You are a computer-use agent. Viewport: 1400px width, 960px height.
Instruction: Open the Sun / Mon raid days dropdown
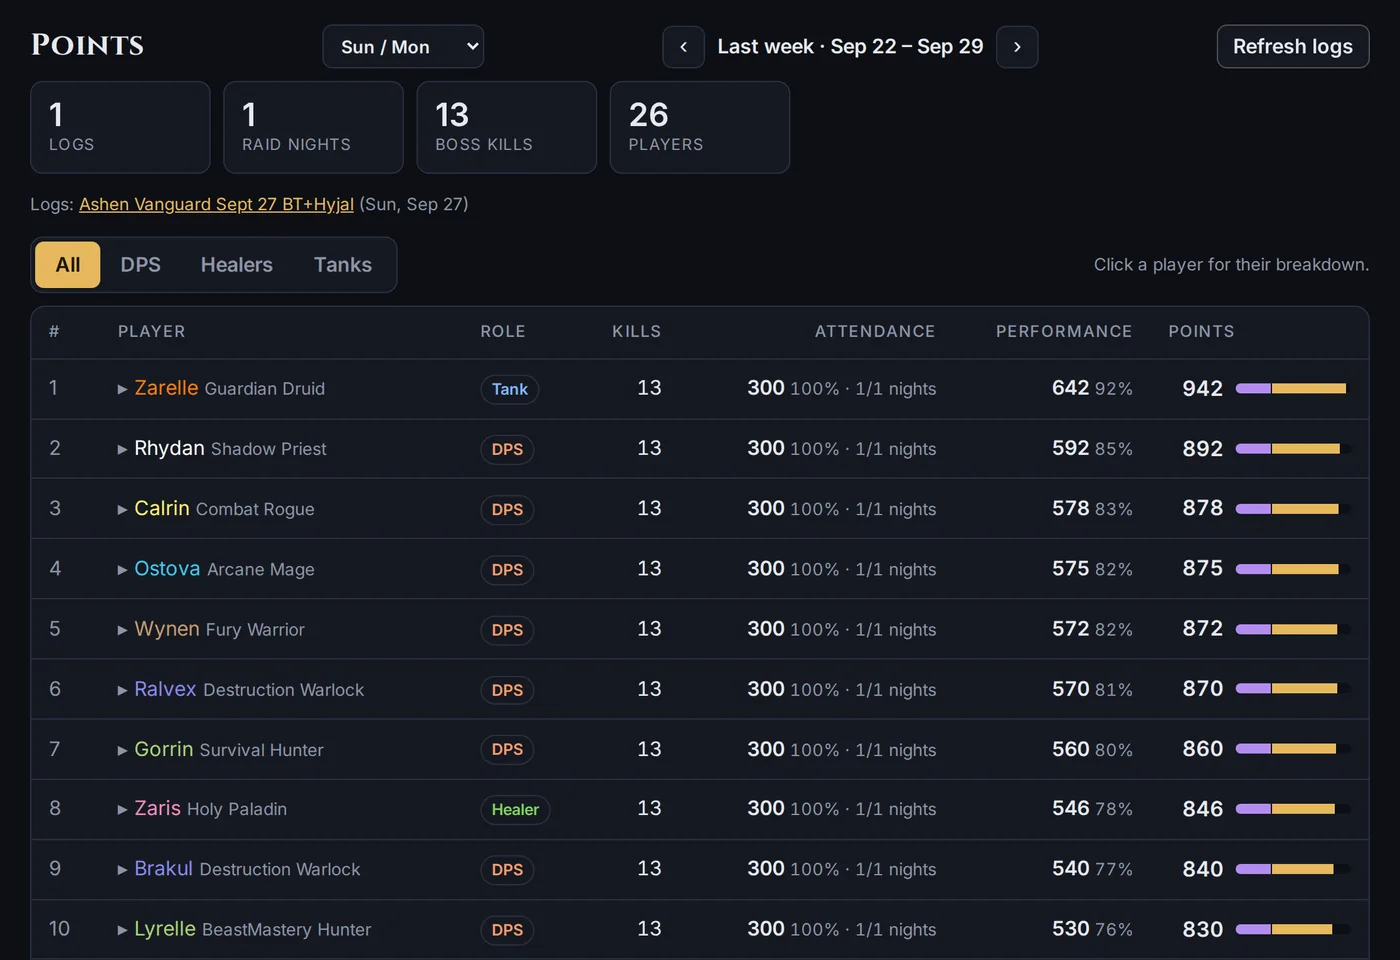click(403, 47)
